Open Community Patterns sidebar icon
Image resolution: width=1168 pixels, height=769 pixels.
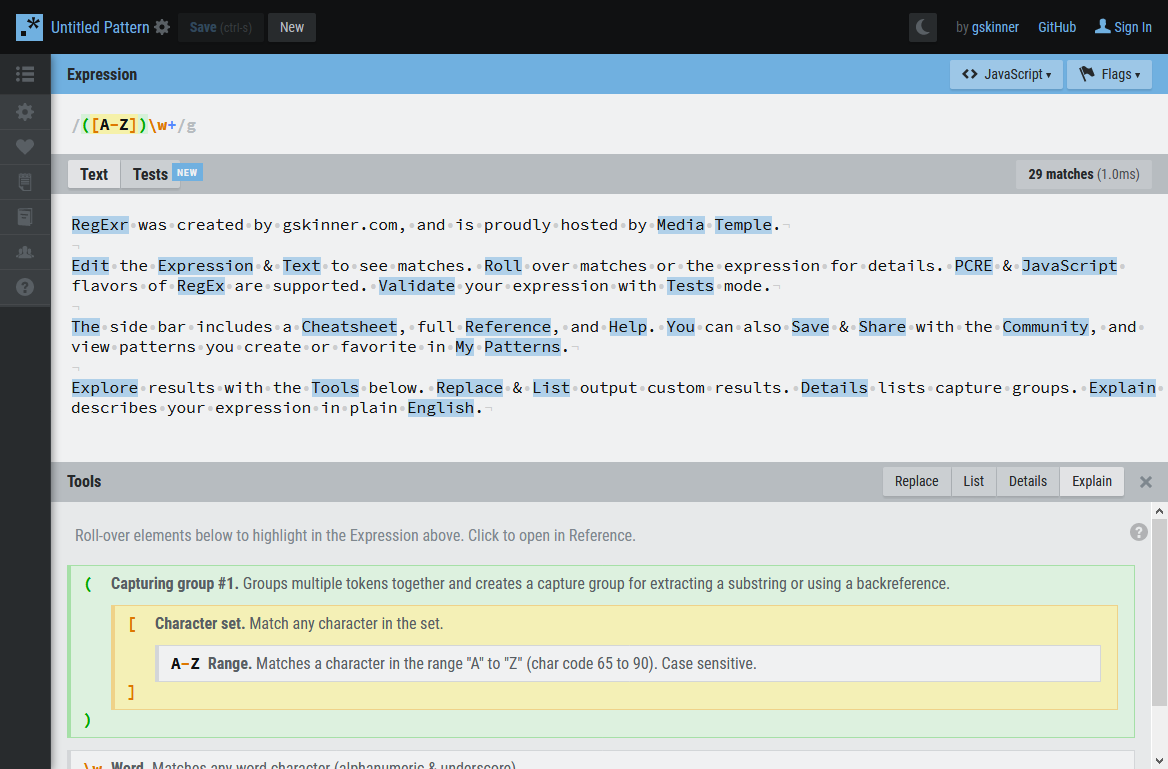25,252
